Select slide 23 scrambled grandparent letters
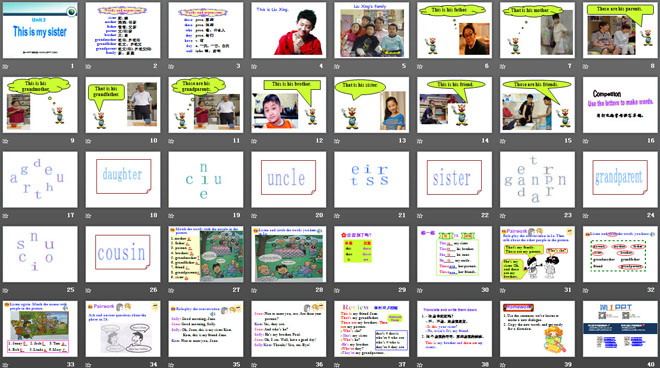The width and height of the screenshot is (660, 368). pos(538,179)
